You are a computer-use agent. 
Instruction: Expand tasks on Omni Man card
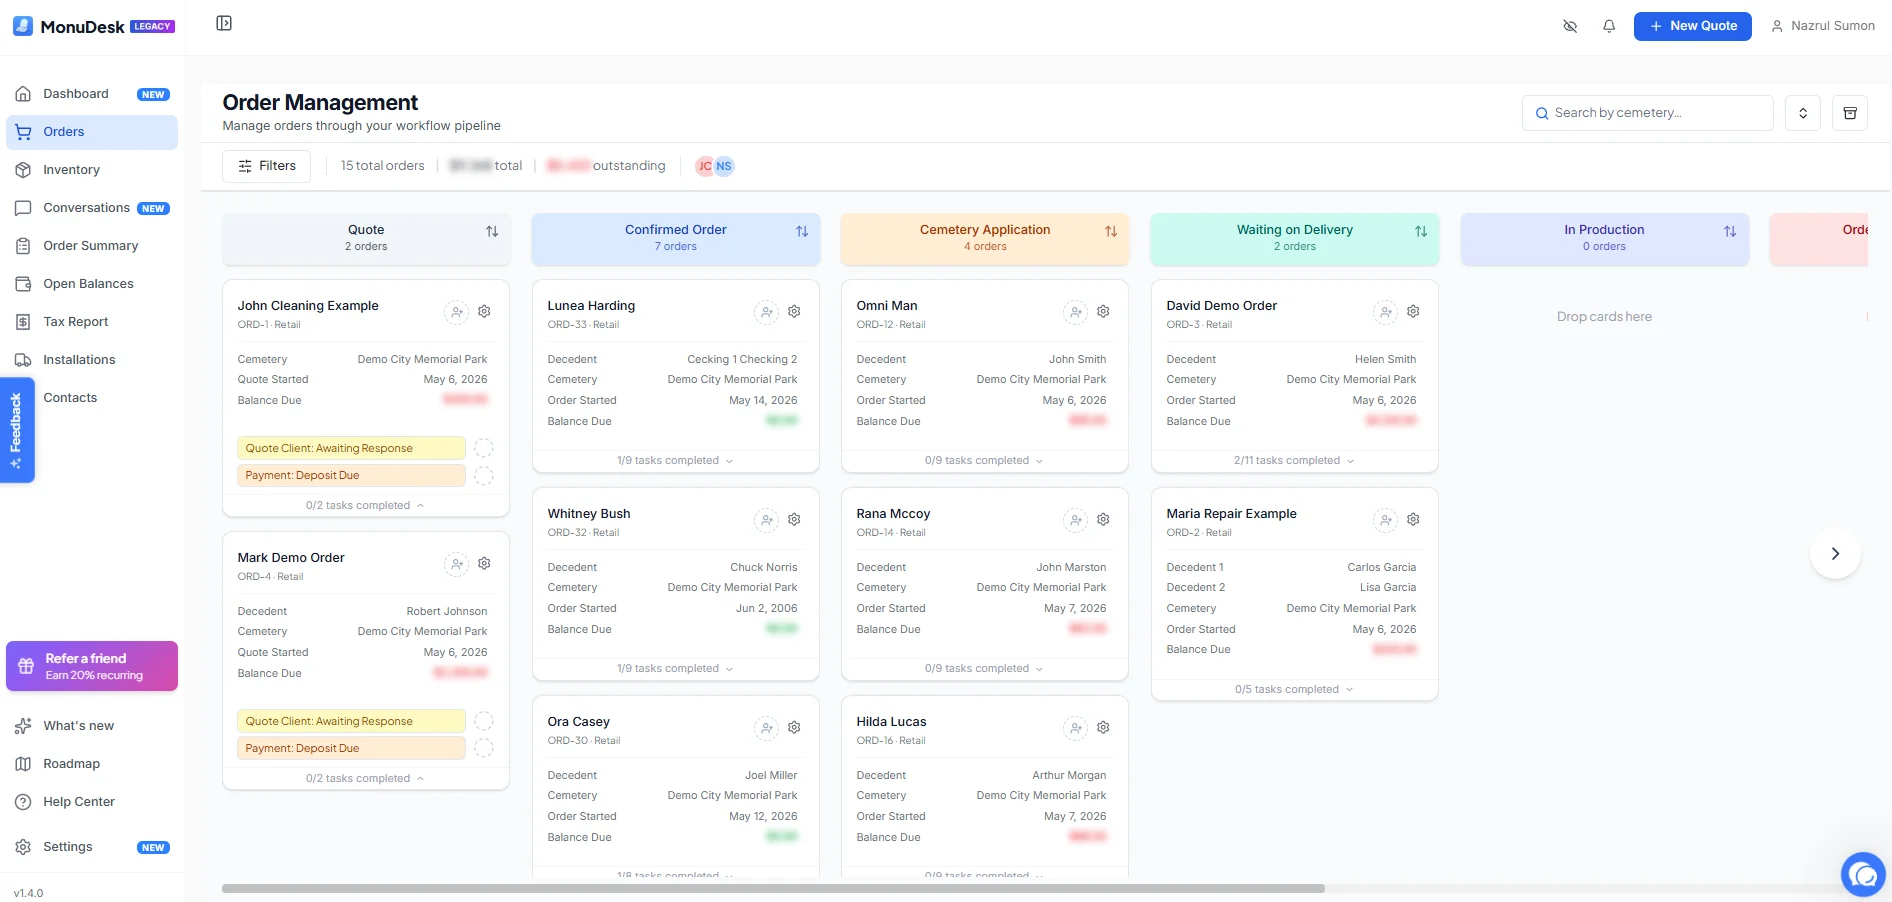coord(984,461)
